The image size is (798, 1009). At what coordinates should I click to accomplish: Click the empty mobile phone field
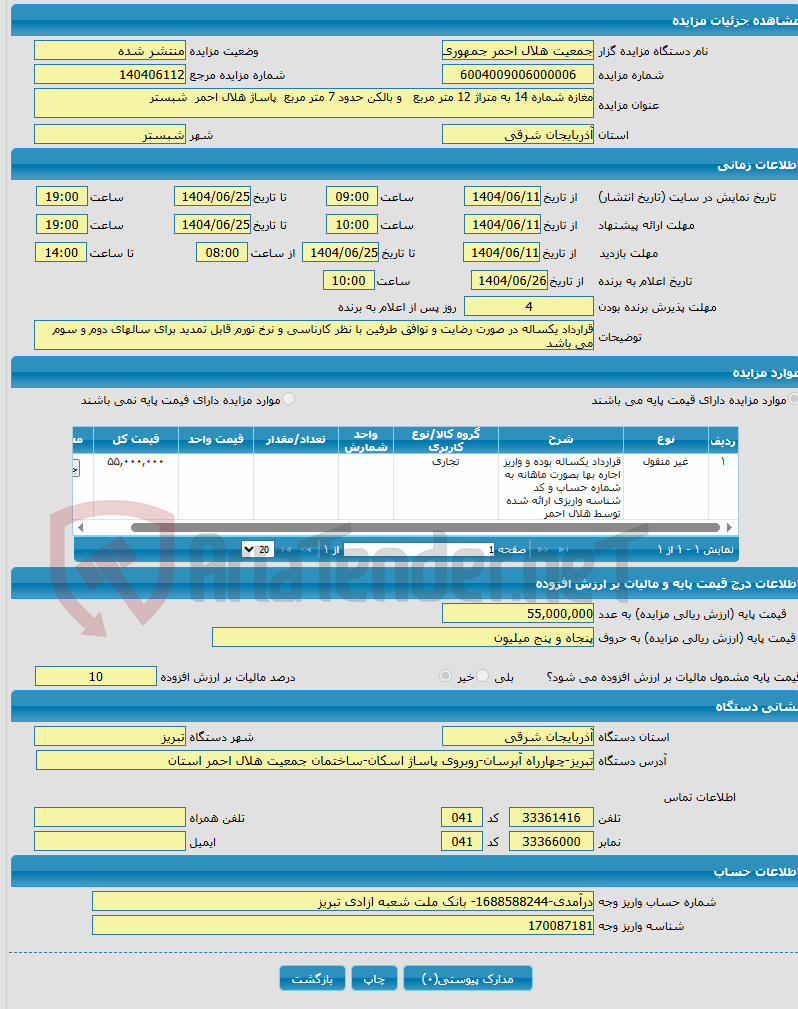[x=110, y=817]
